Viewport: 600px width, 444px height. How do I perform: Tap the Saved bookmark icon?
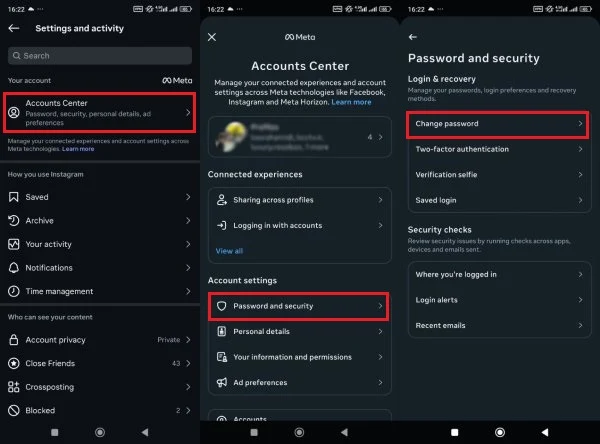pyautogui.click(x=13, y=198)
